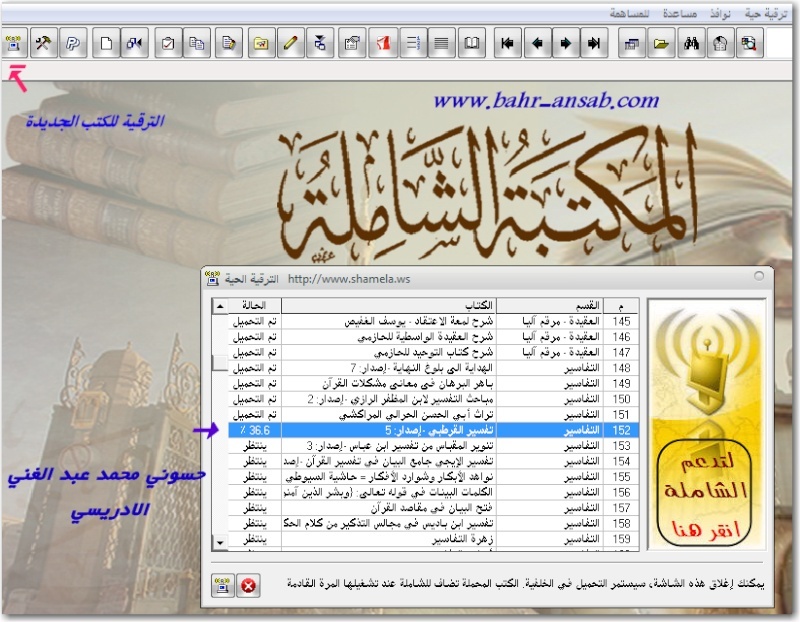Click the yellow folder with picture icon
The image size is (800, 622).
(x=261, y=43)
